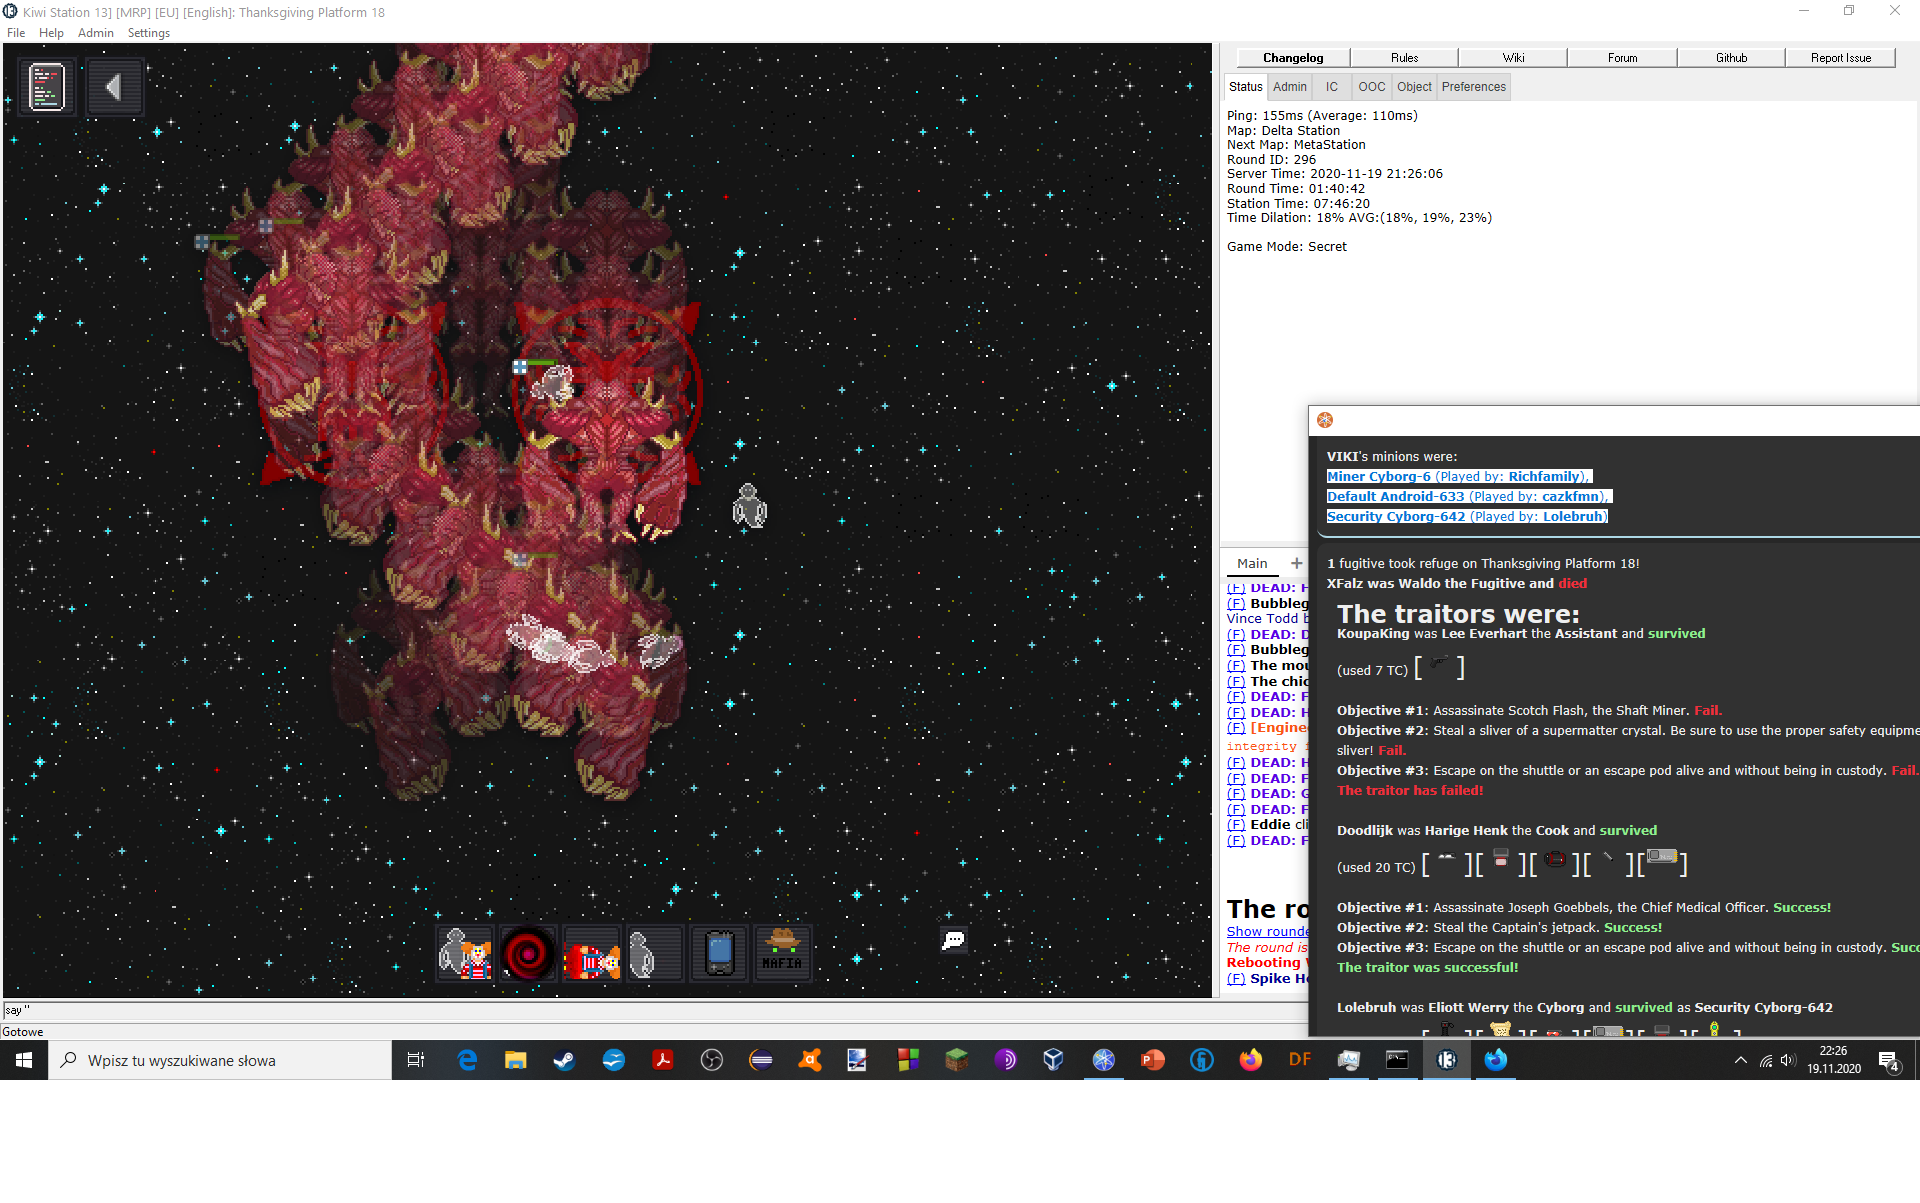Open Steam from the taskbar
The width and height of the screenshot is (1920, 1203).
565,1060
